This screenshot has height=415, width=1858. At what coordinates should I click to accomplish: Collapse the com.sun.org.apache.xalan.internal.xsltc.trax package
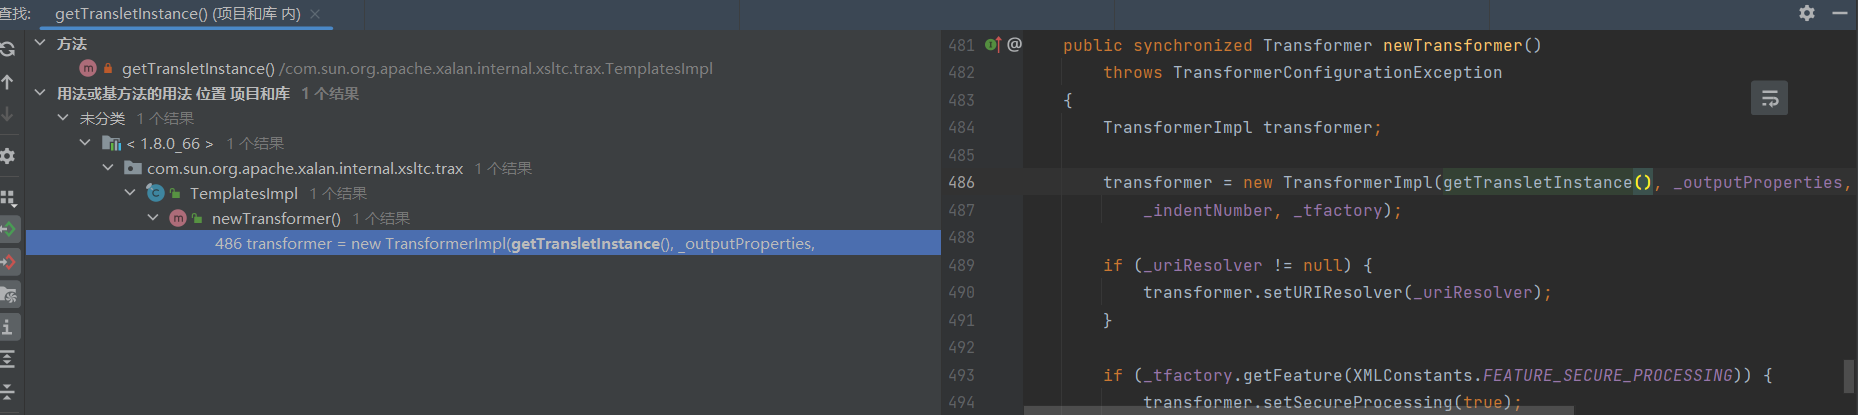pos(108,168)
